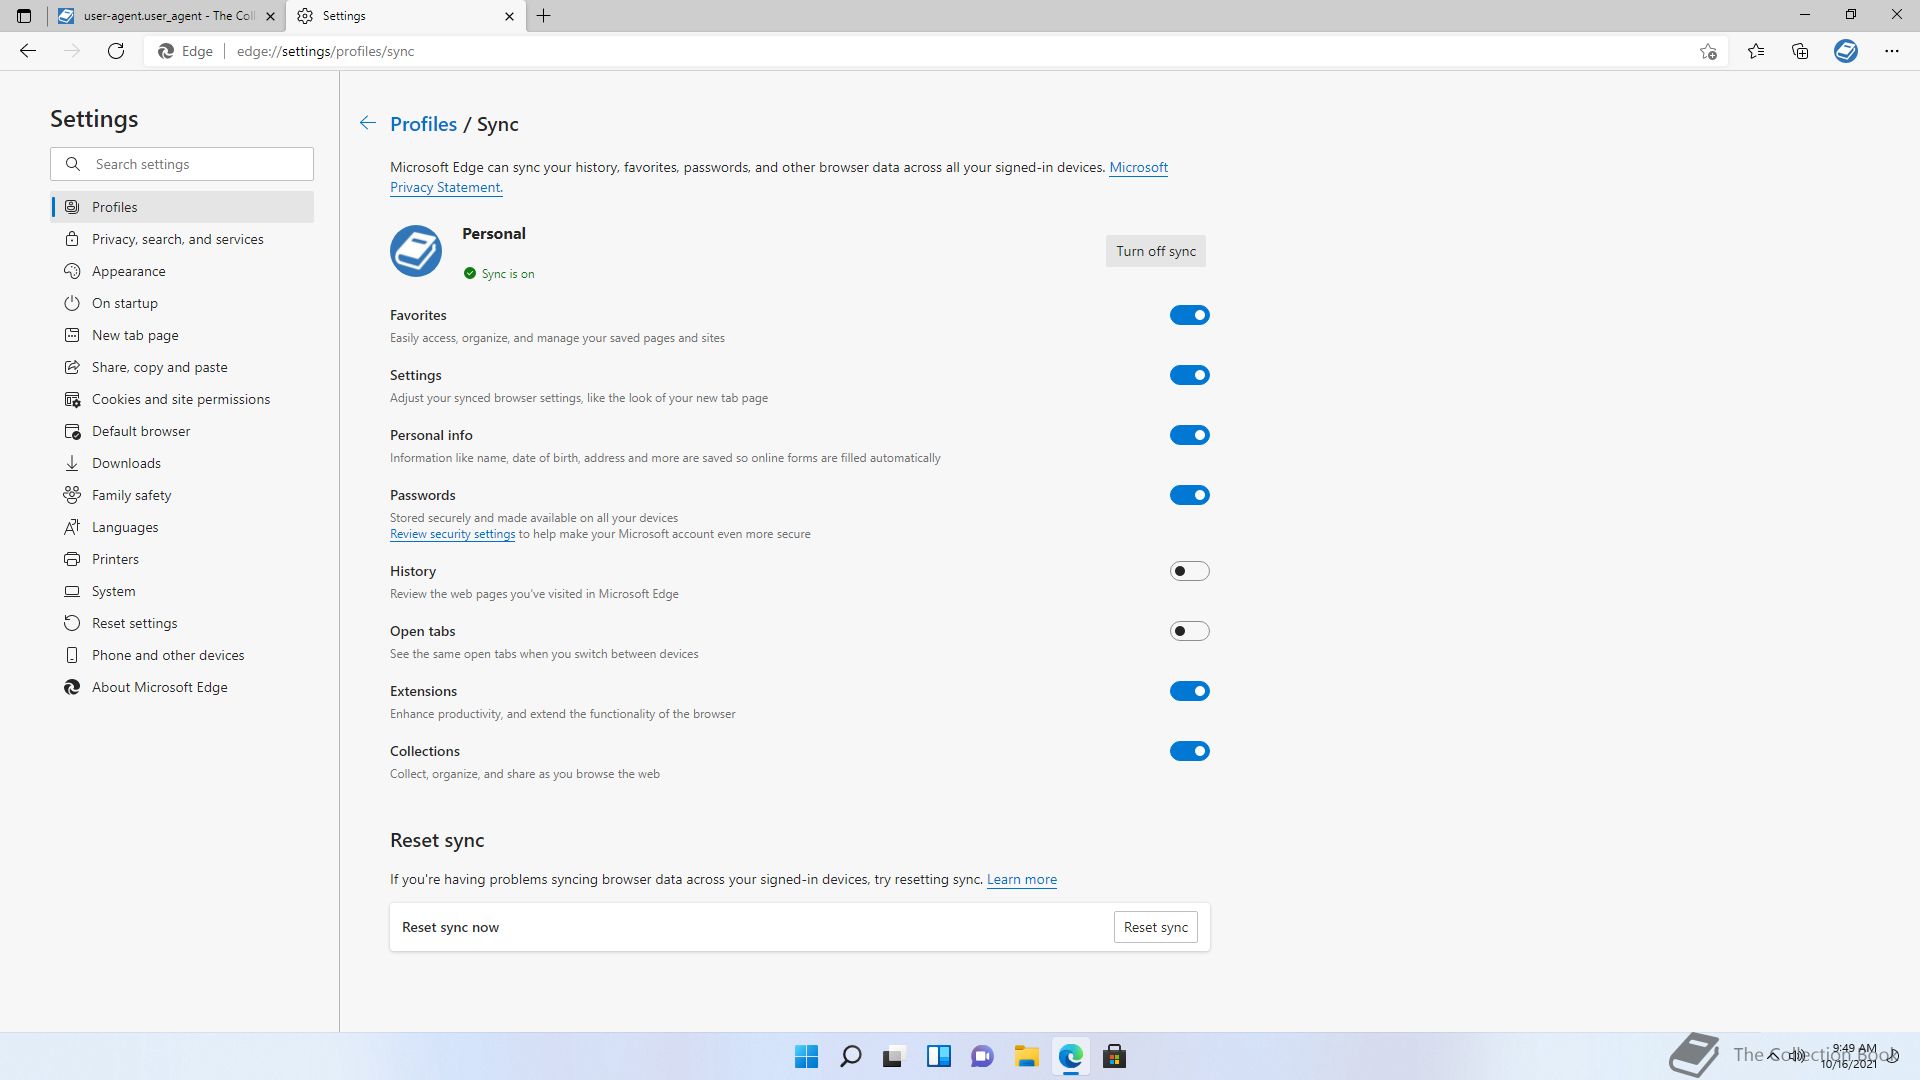Click Profiles breadcrumb link
Image resolution: width=1920 pixels, height=1080 pixels.
pos(423,124)
